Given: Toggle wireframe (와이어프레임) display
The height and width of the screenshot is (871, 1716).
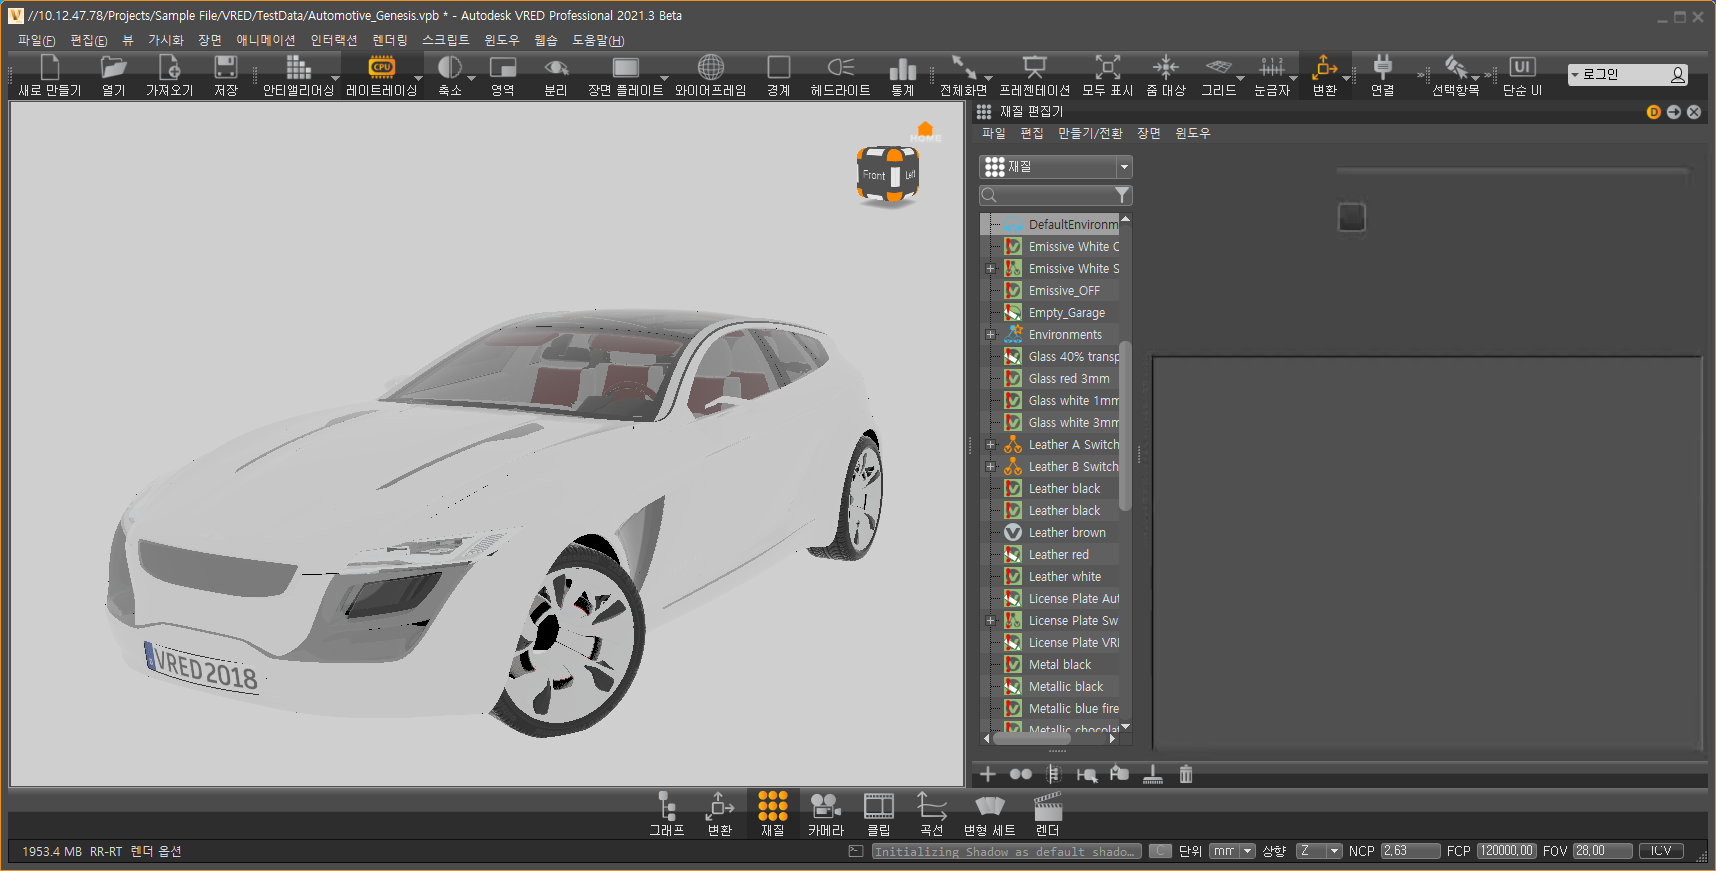Looking at the screenshot, I should (x=710, y=68).
